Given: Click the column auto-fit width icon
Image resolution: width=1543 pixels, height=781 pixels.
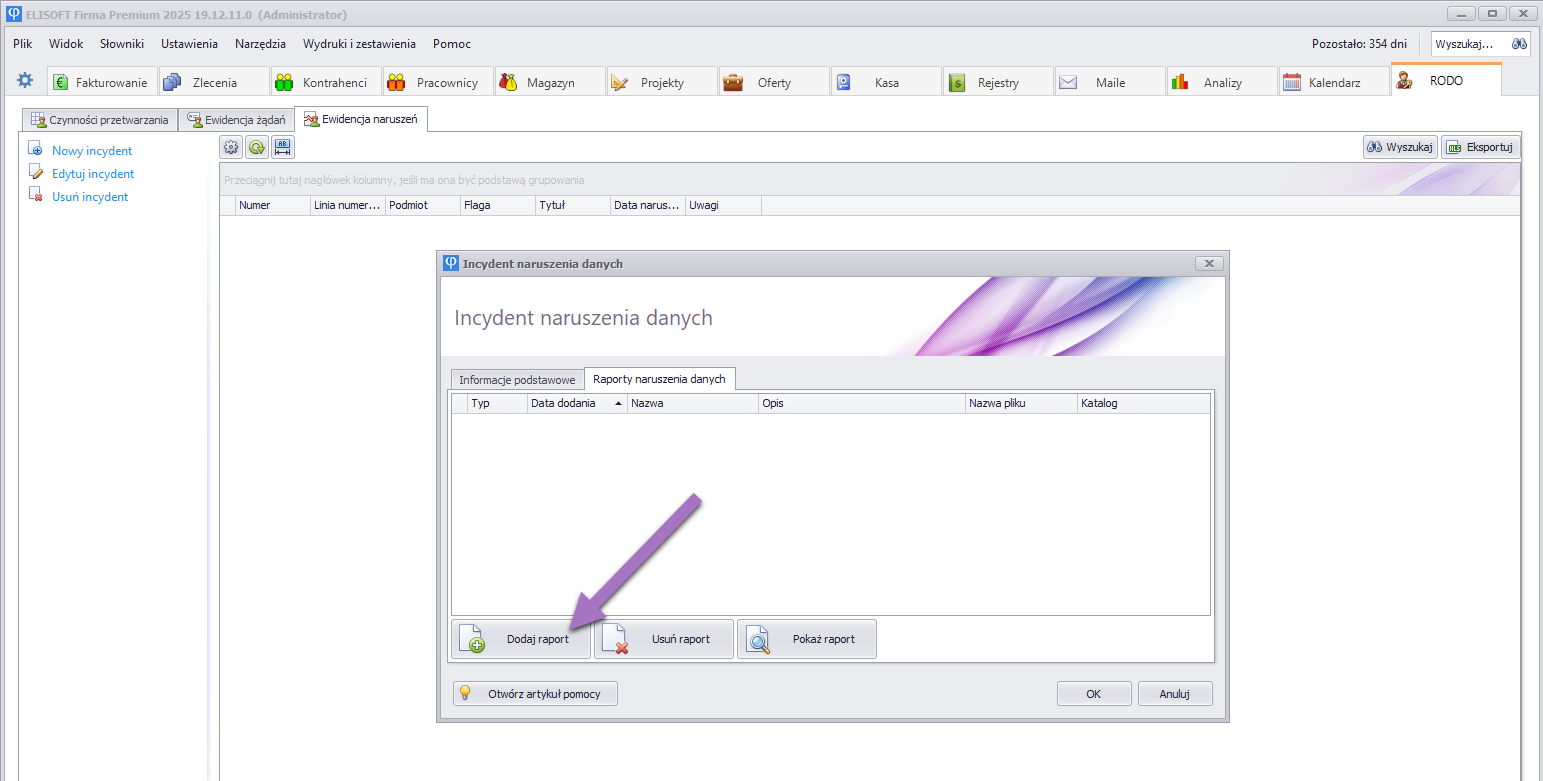Looking at the screenshot, I should 283,147.
